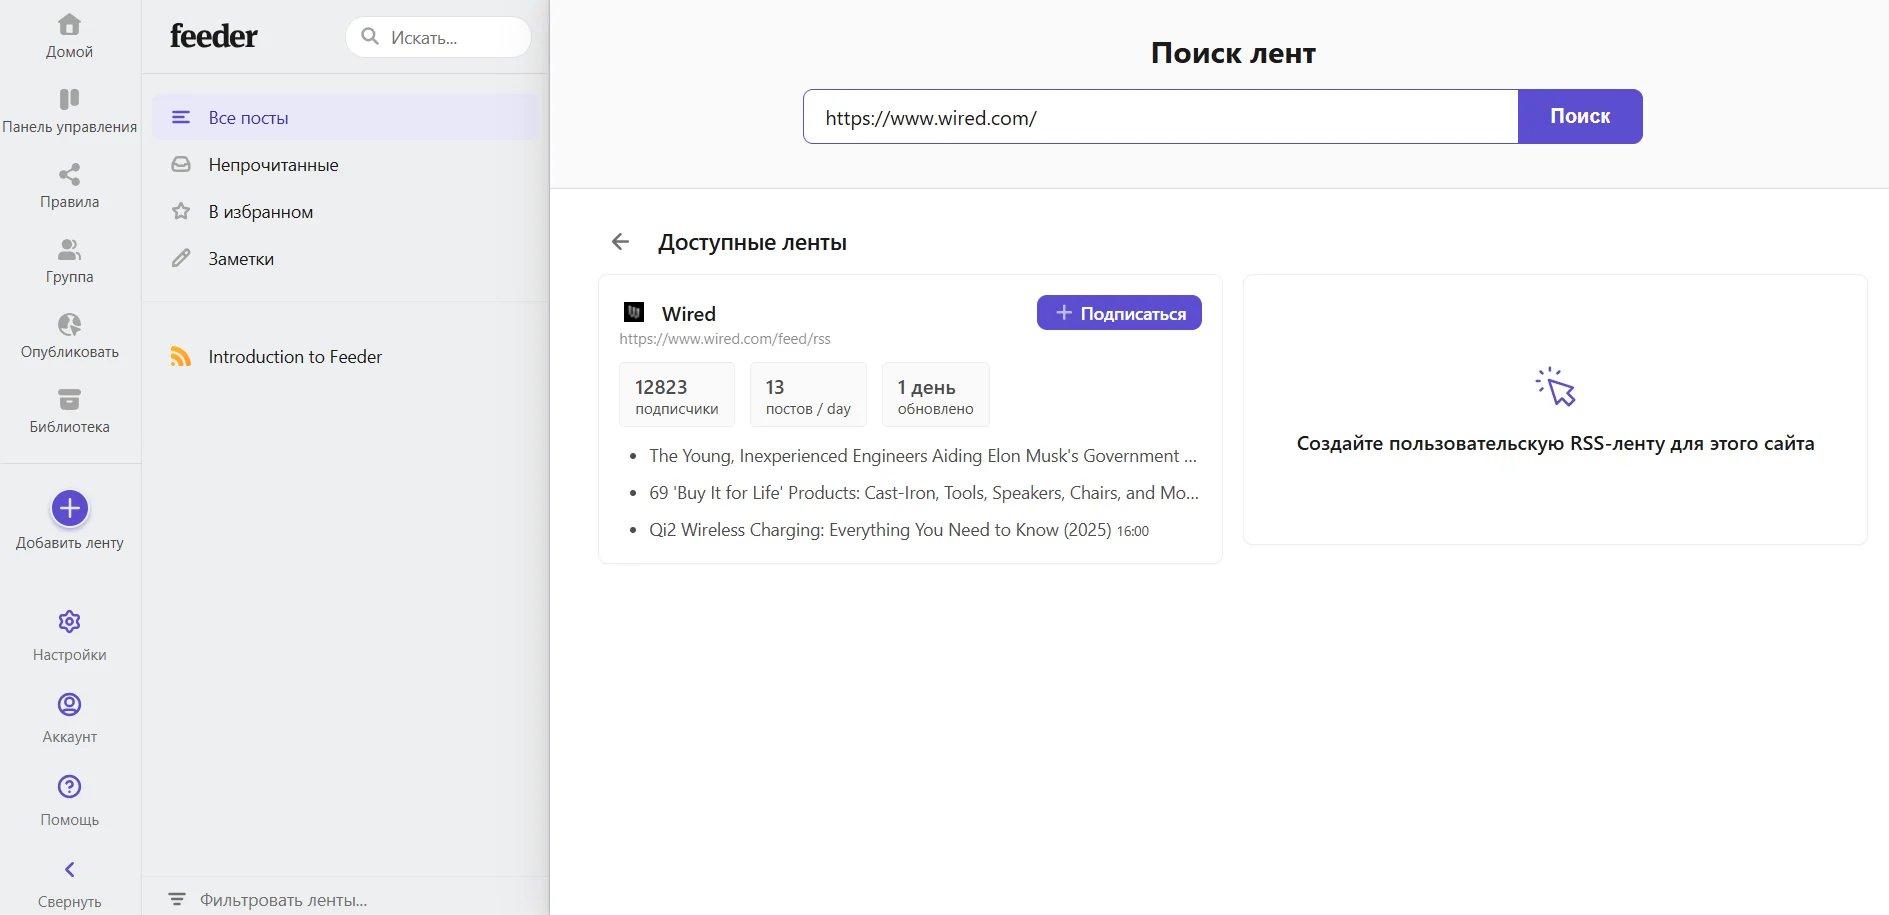Click the 12823 подписчики stat box
The width and height of the screenshot is (1889, 915).
tap(677, 395)
